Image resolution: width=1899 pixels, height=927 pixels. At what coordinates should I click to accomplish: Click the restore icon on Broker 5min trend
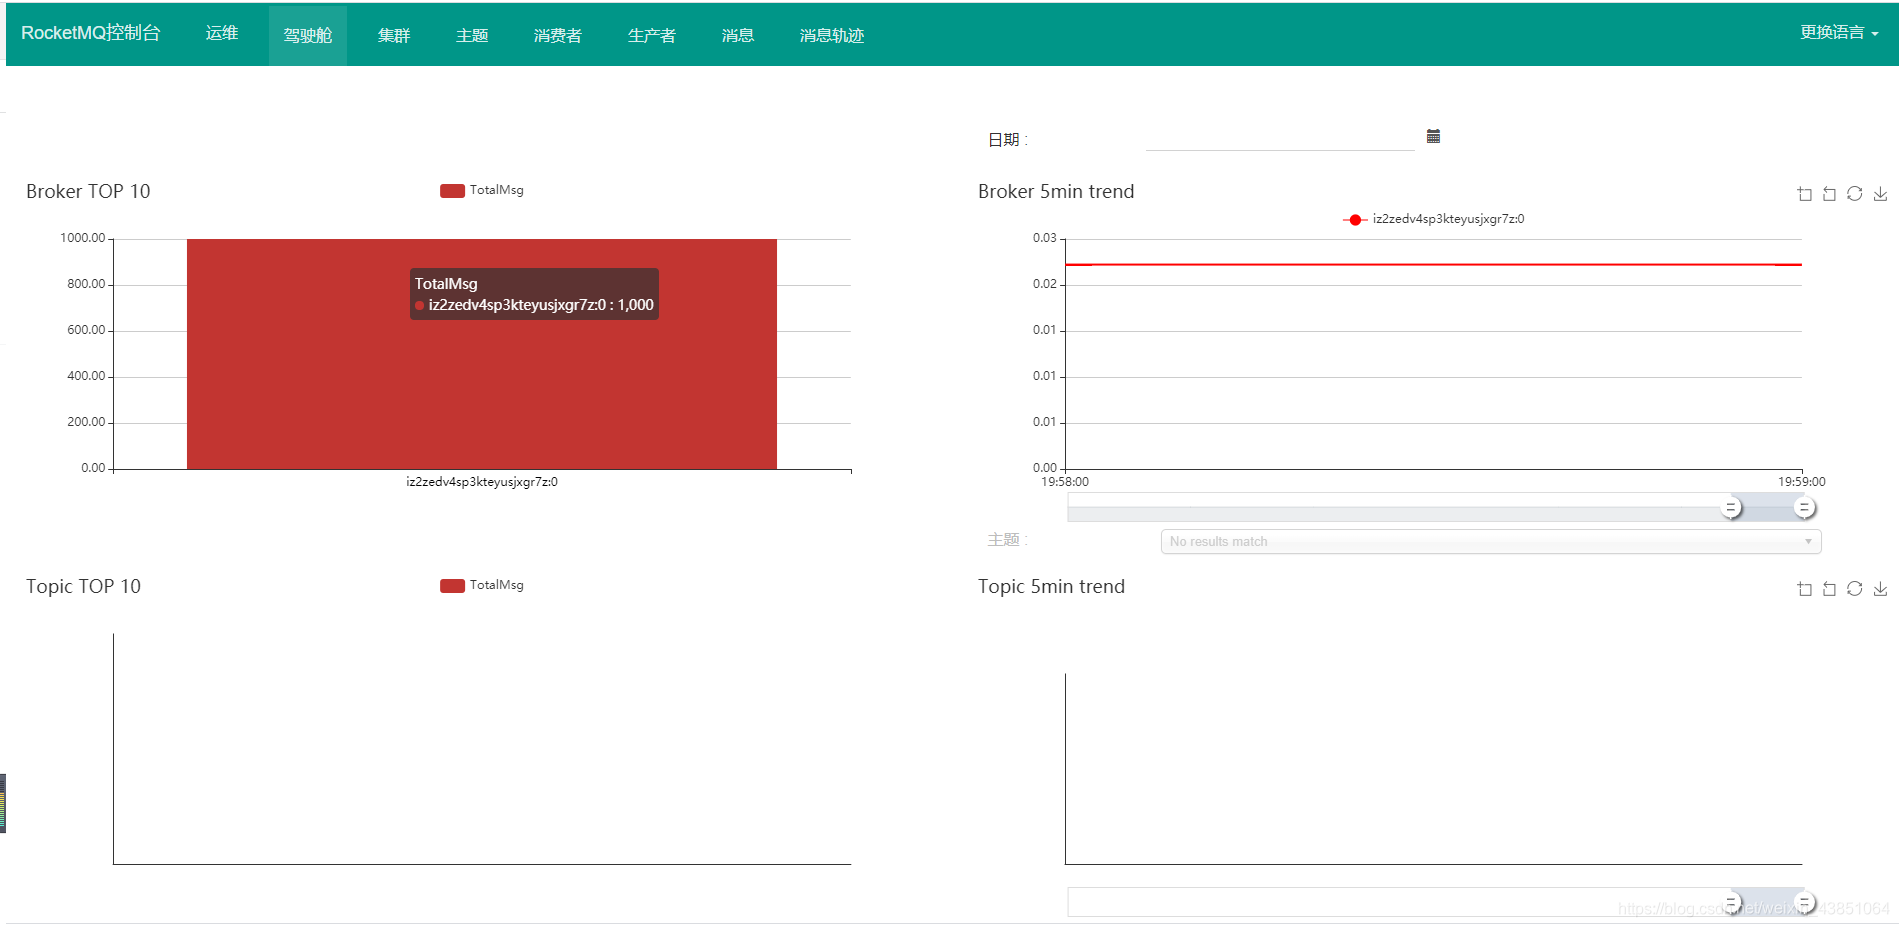[x=1854, y=194]
